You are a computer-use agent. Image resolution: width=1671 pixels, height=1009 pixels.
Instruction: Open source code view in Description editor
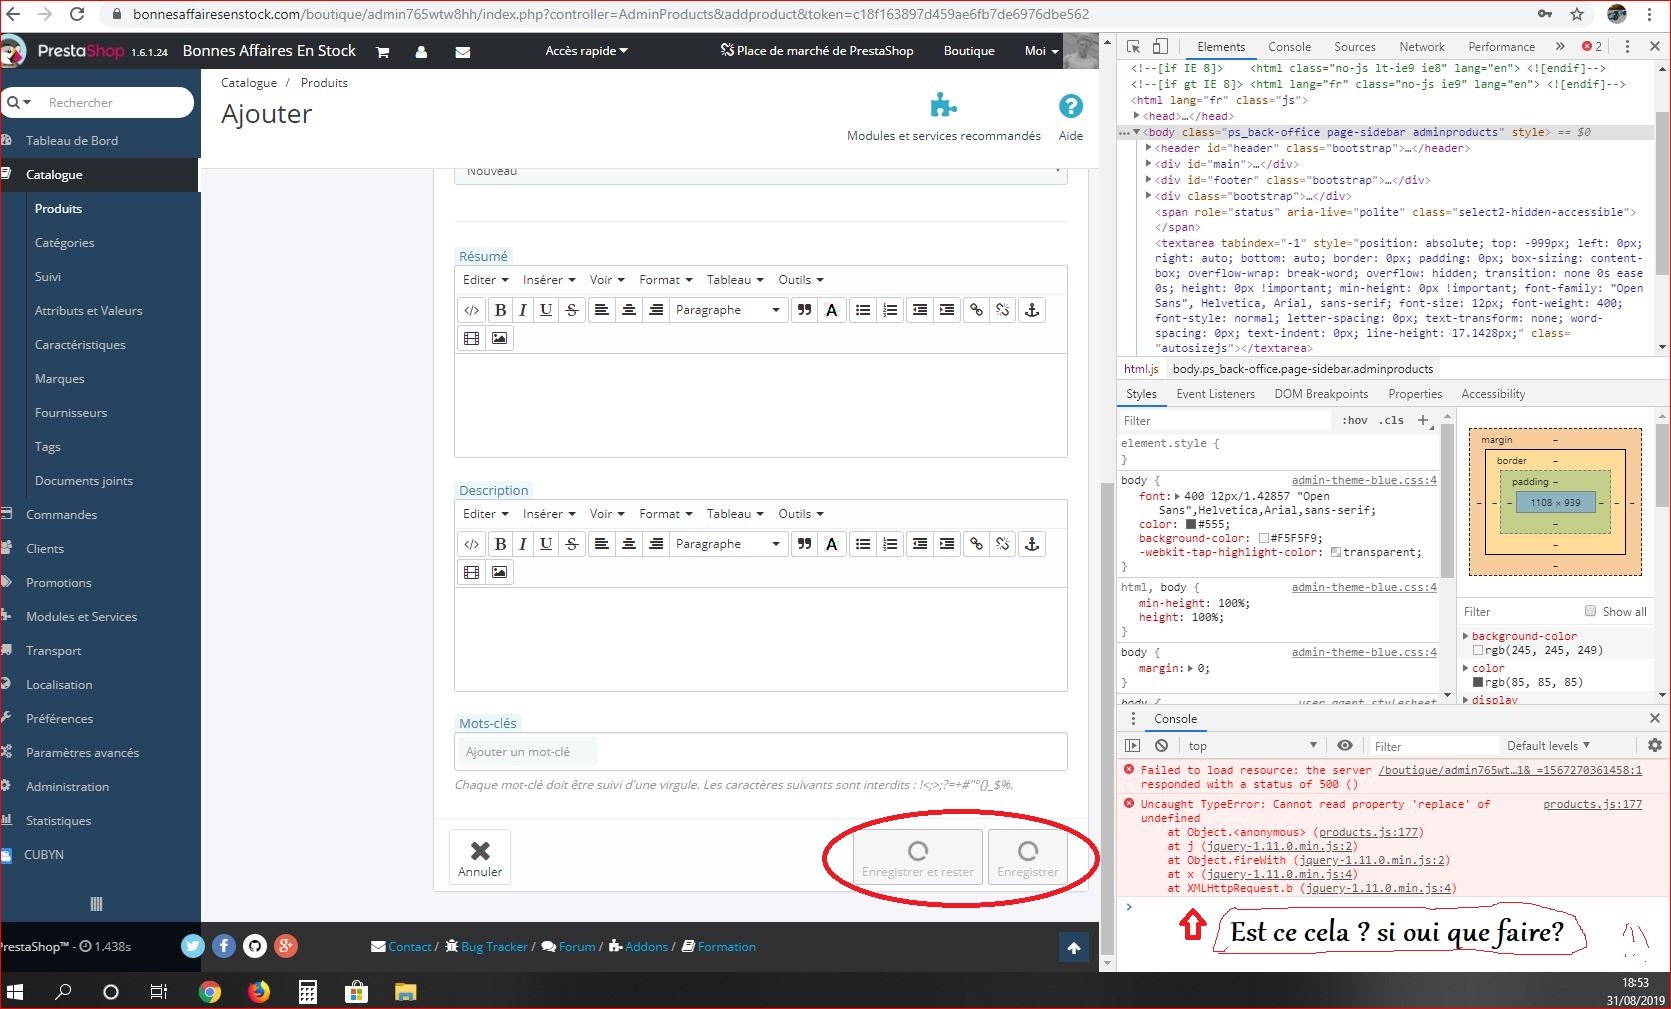471,544
